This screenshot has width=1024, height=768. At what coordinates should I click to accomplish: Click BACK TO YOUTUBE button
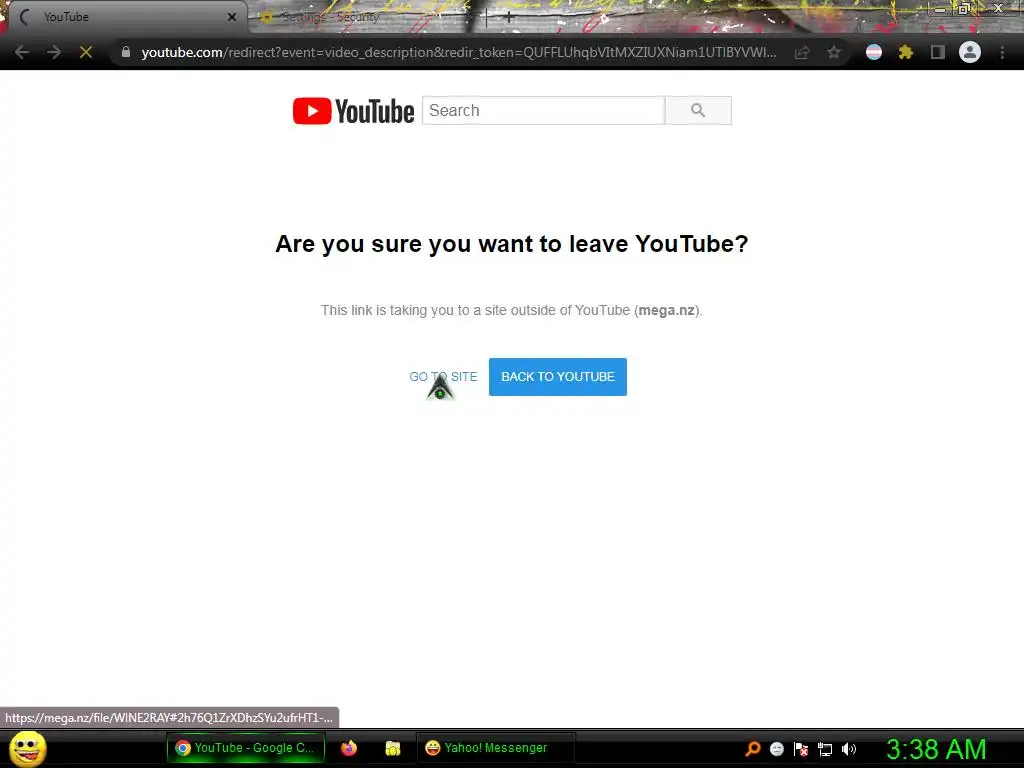(558, 377)
